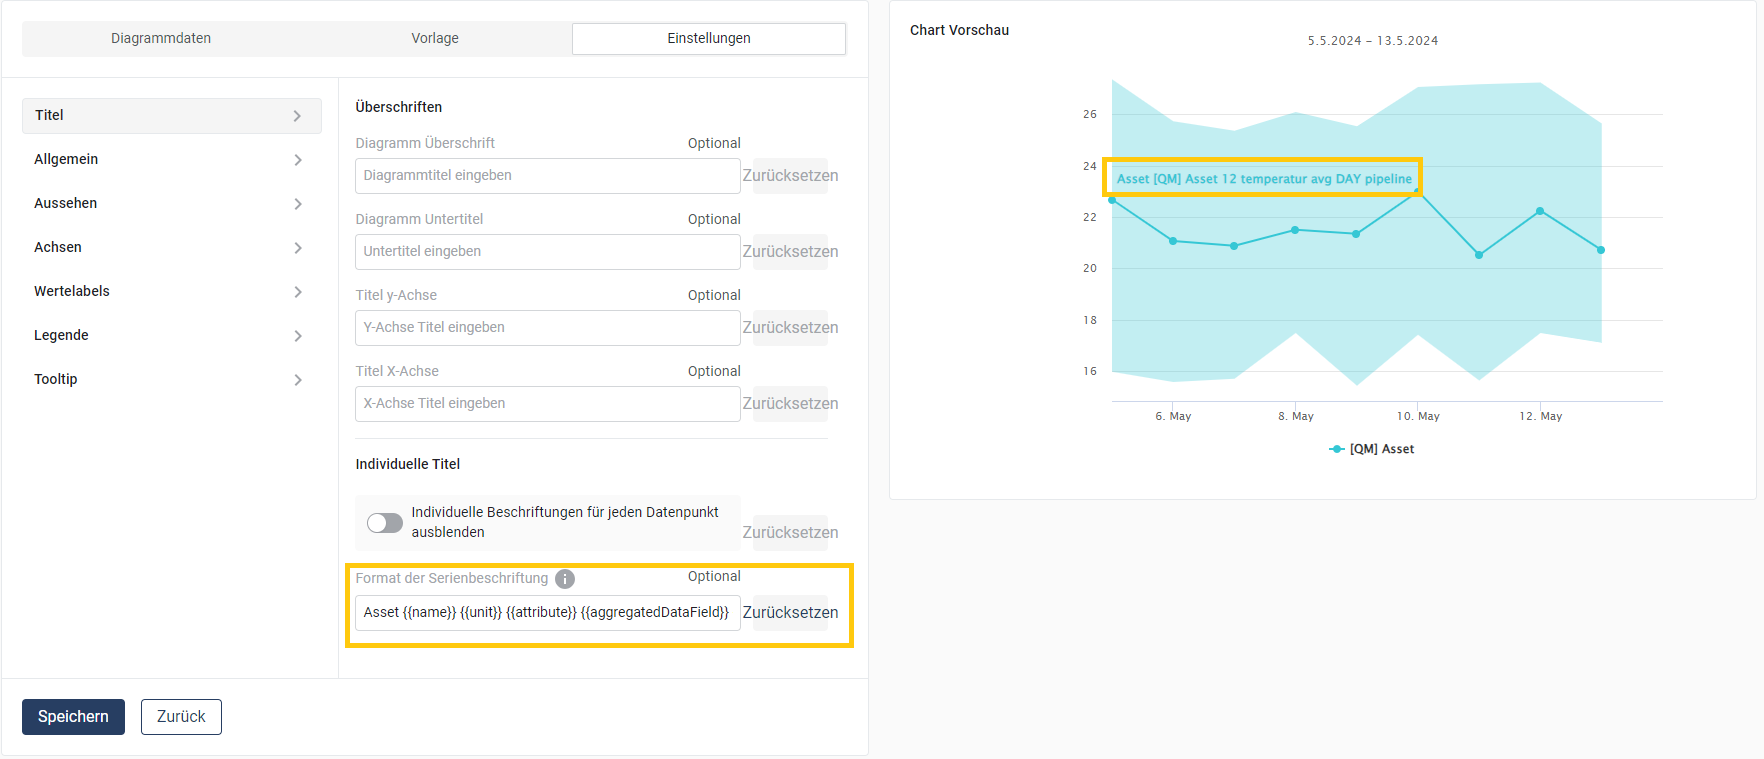This screenshot has width=1764, height=759.
Task: Switch to the Diagrammdaten tab
Action: [161, 39]
